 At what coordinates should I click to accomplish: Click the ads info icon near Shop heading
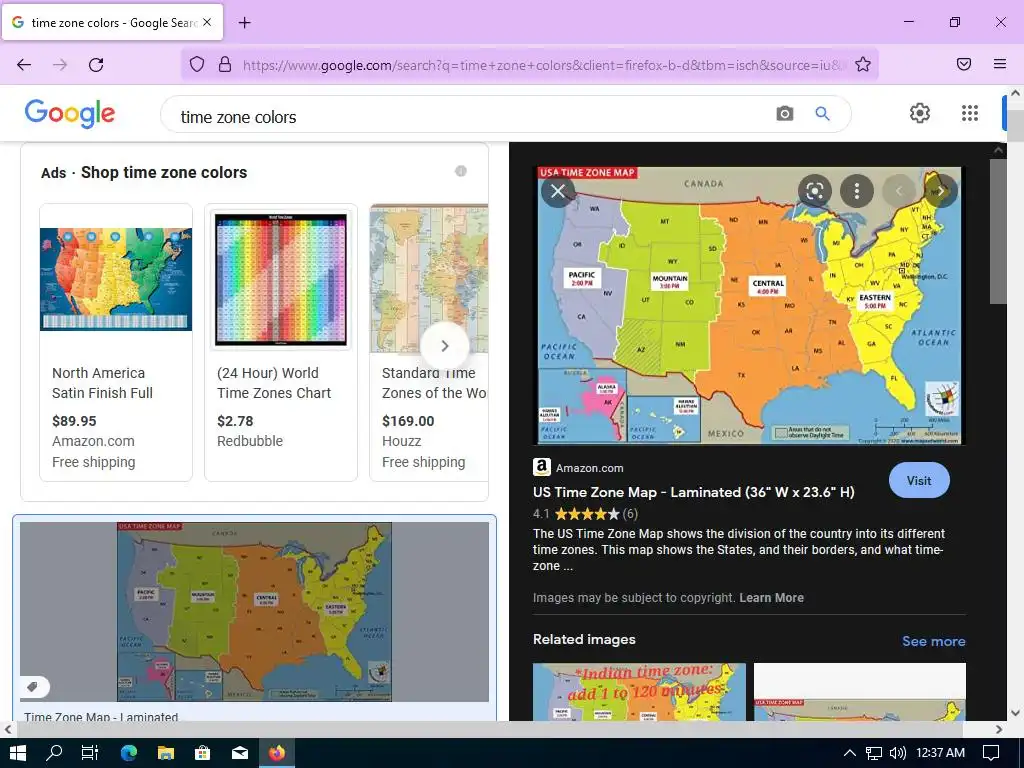coord(461,171)
